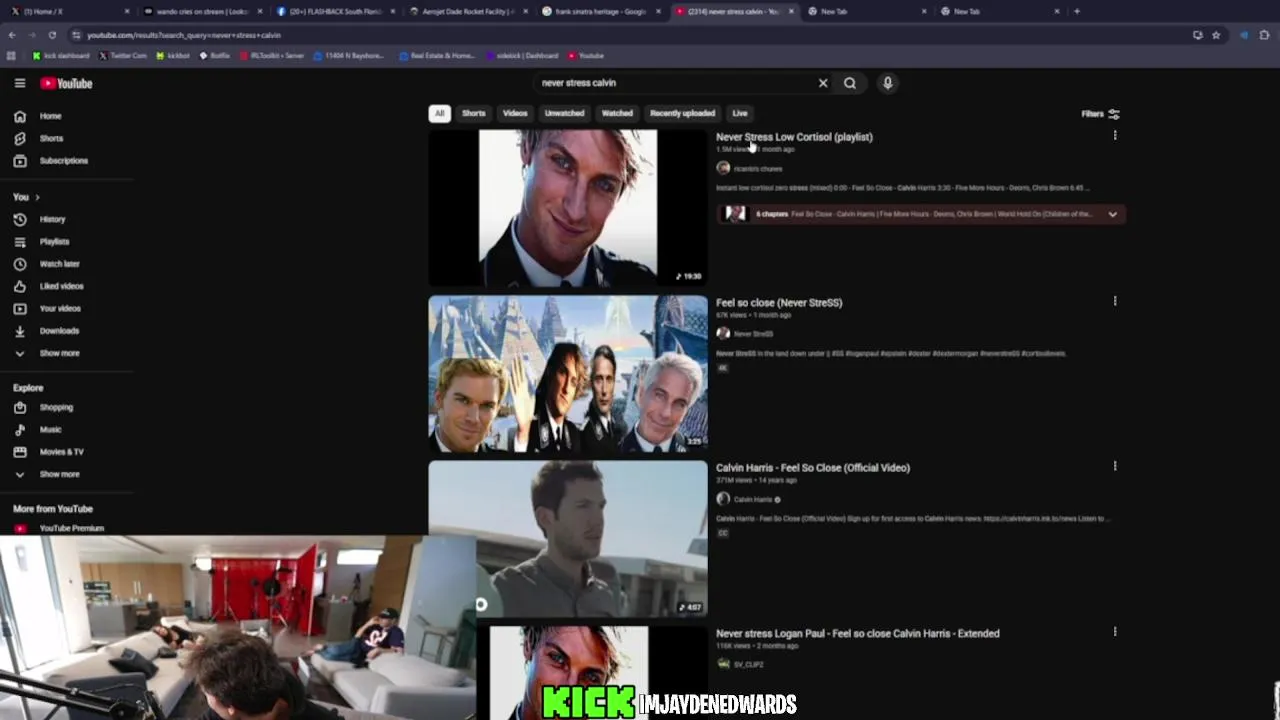Image resolution: width=1280 pixels, height=720 pixels.
Task: Open kick dashboard bookmark
Action: point(61,56)
